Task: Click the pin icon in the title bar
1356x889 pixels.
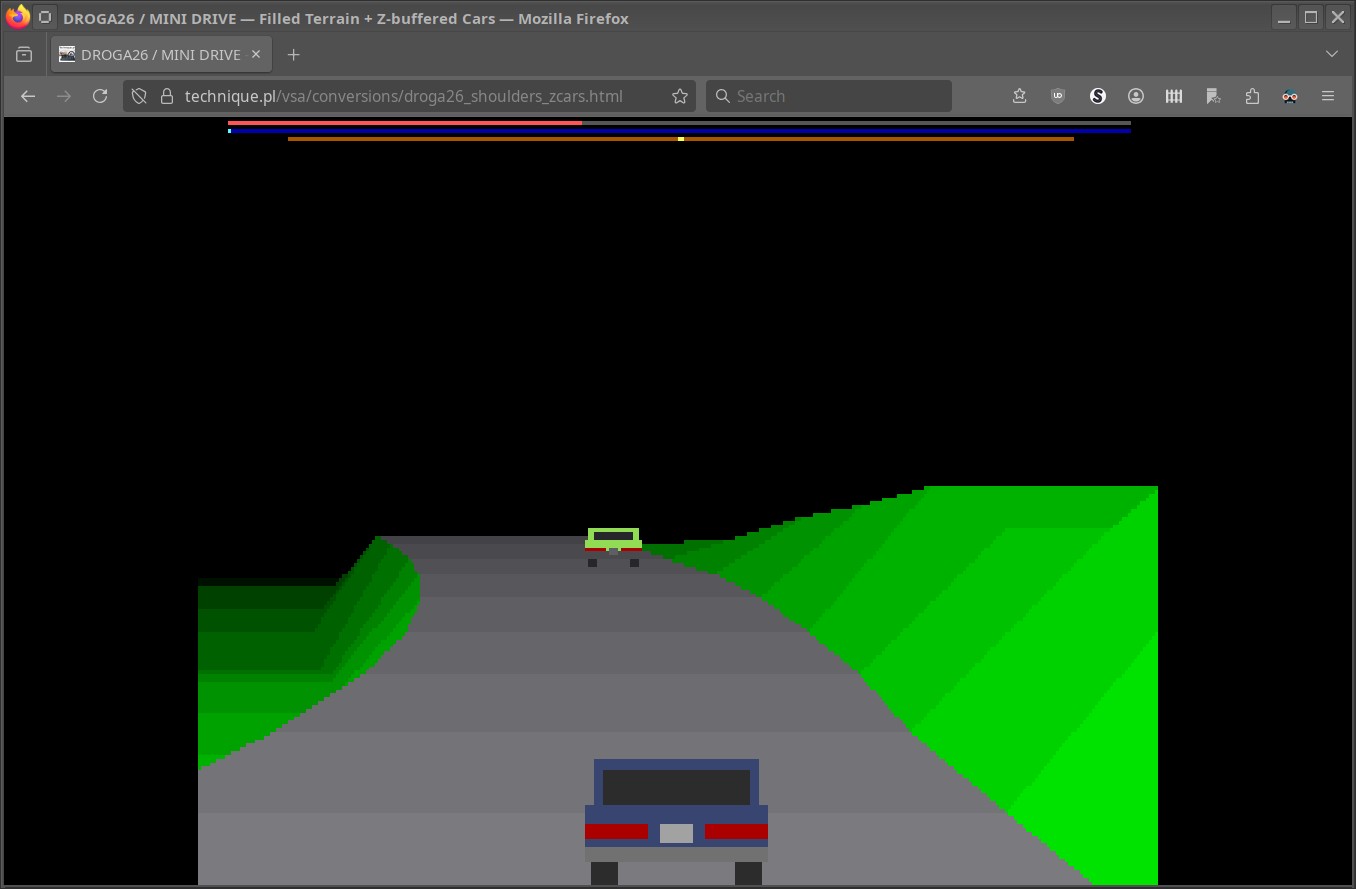Action: coord(45,17)
